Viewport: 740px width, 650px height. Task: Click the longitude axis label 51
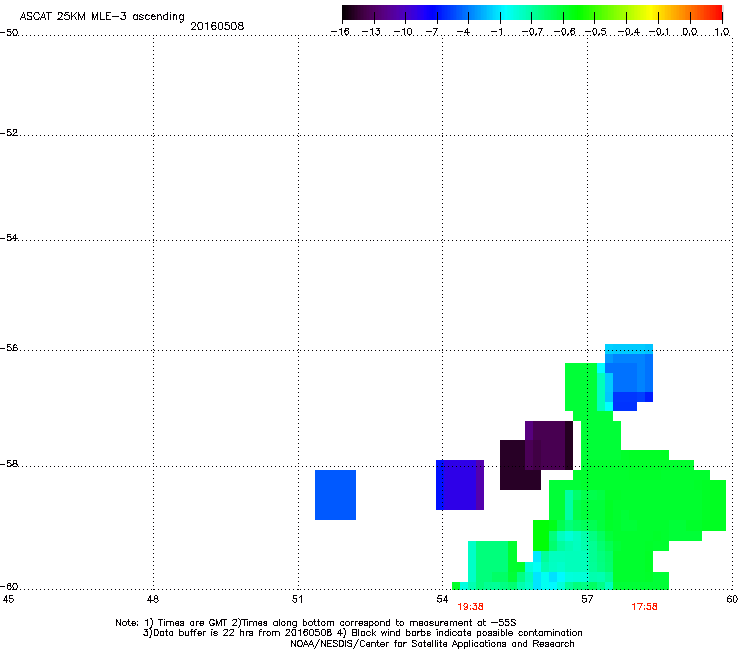coord(297,599)
